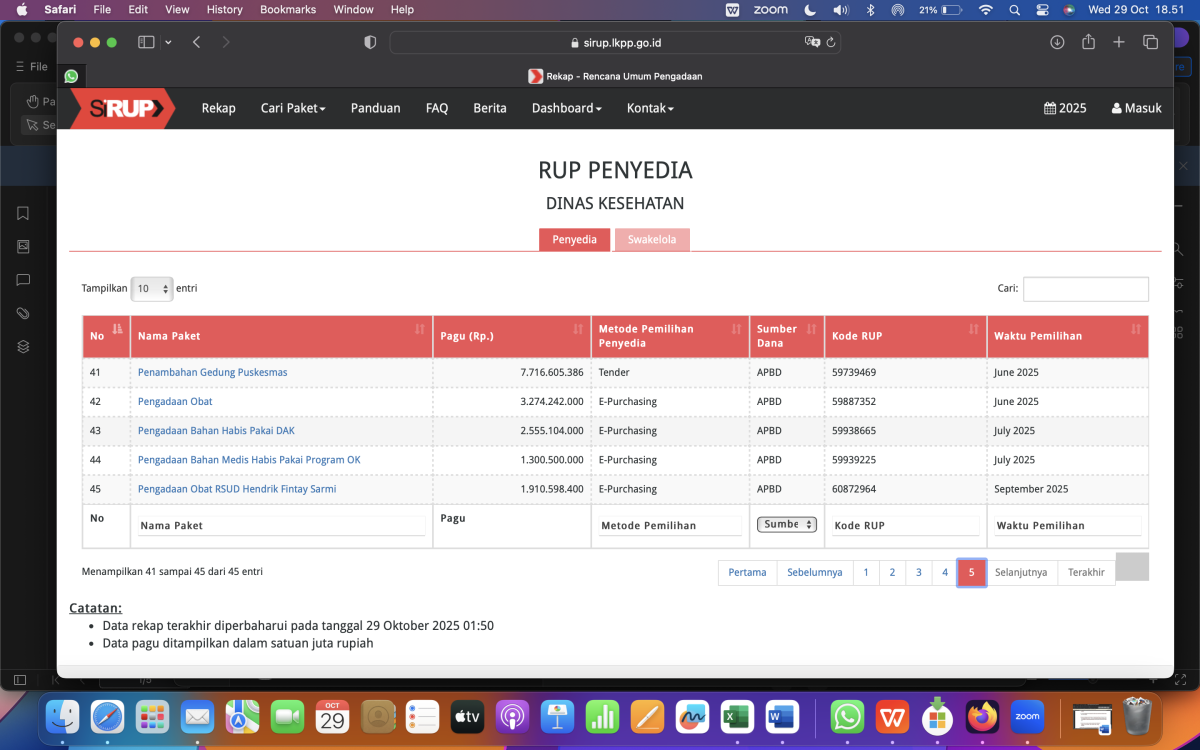Click the WhatsApp pinned tab icon
This screenshot has height=750, width=1200.
point(71,76)
